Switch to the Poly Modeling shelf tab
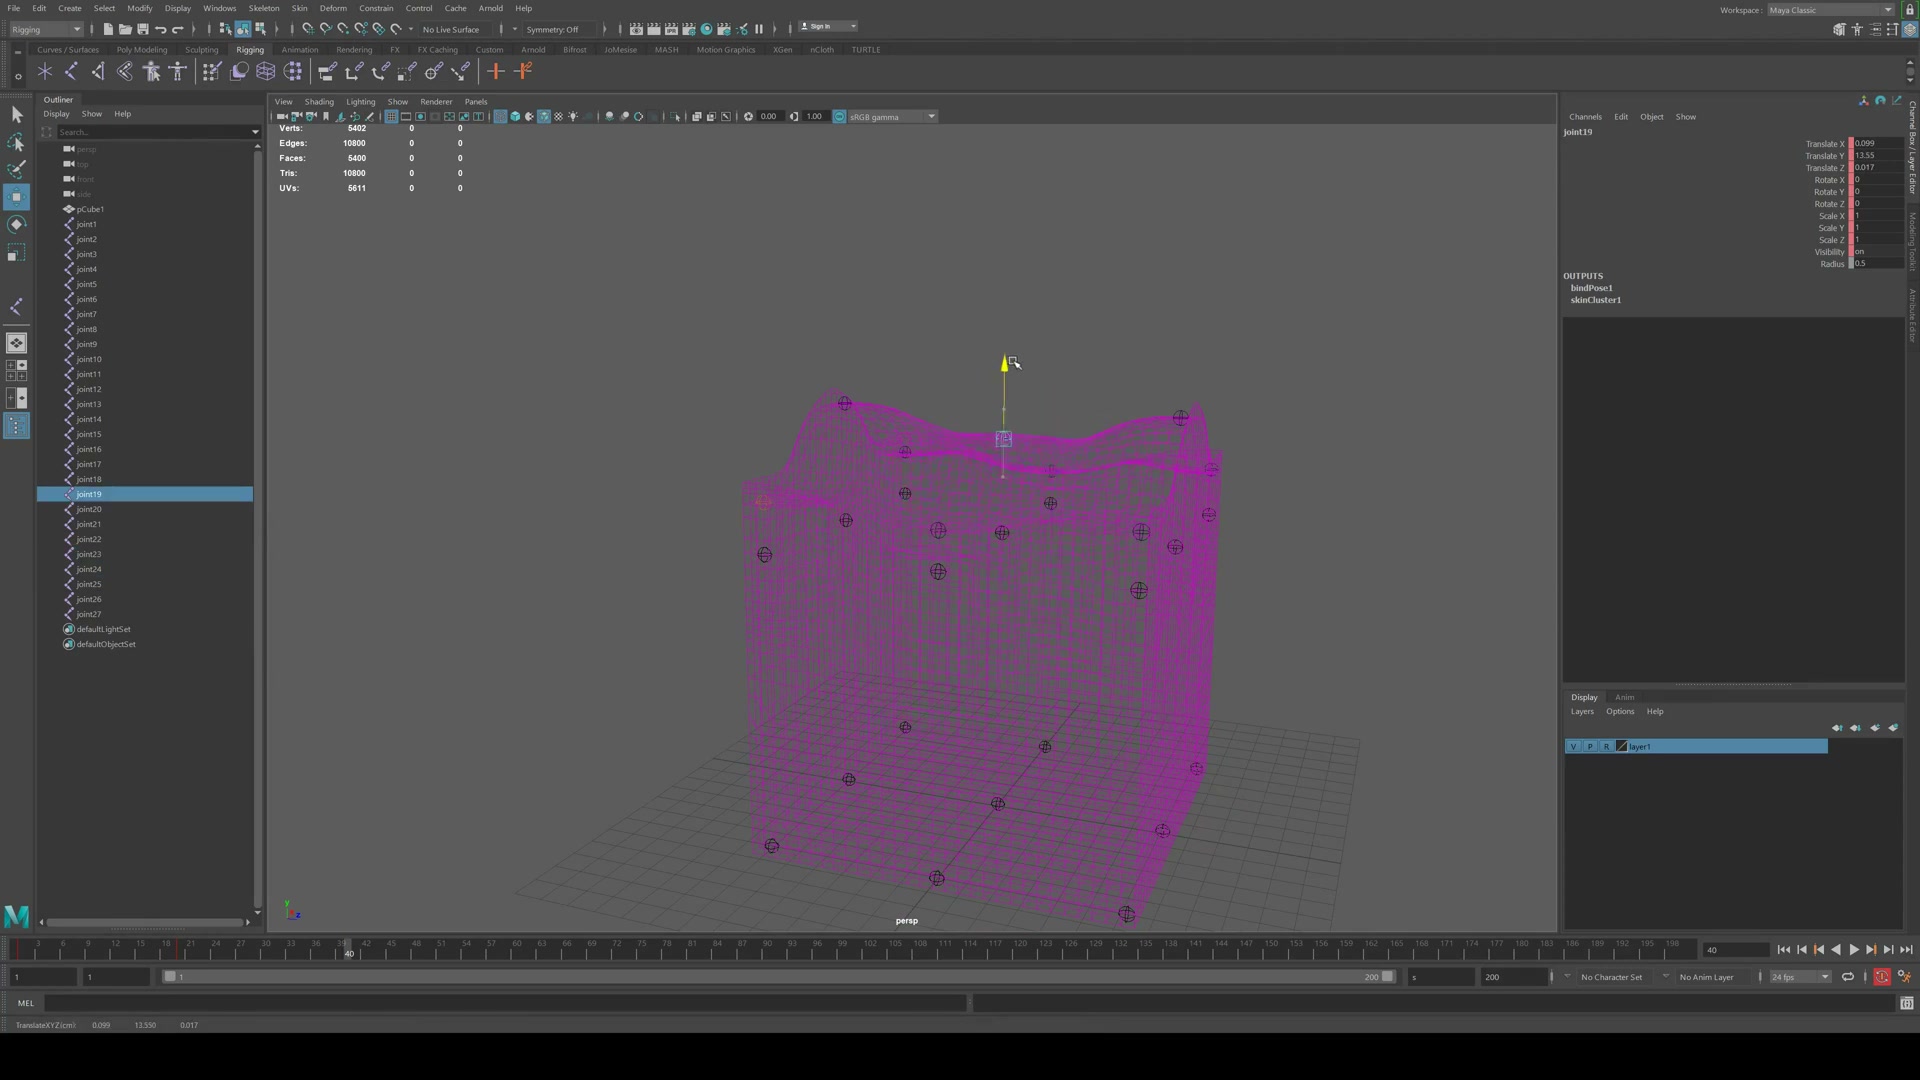The width and height of the screenshot is (1920, 1080). [142, 50]
